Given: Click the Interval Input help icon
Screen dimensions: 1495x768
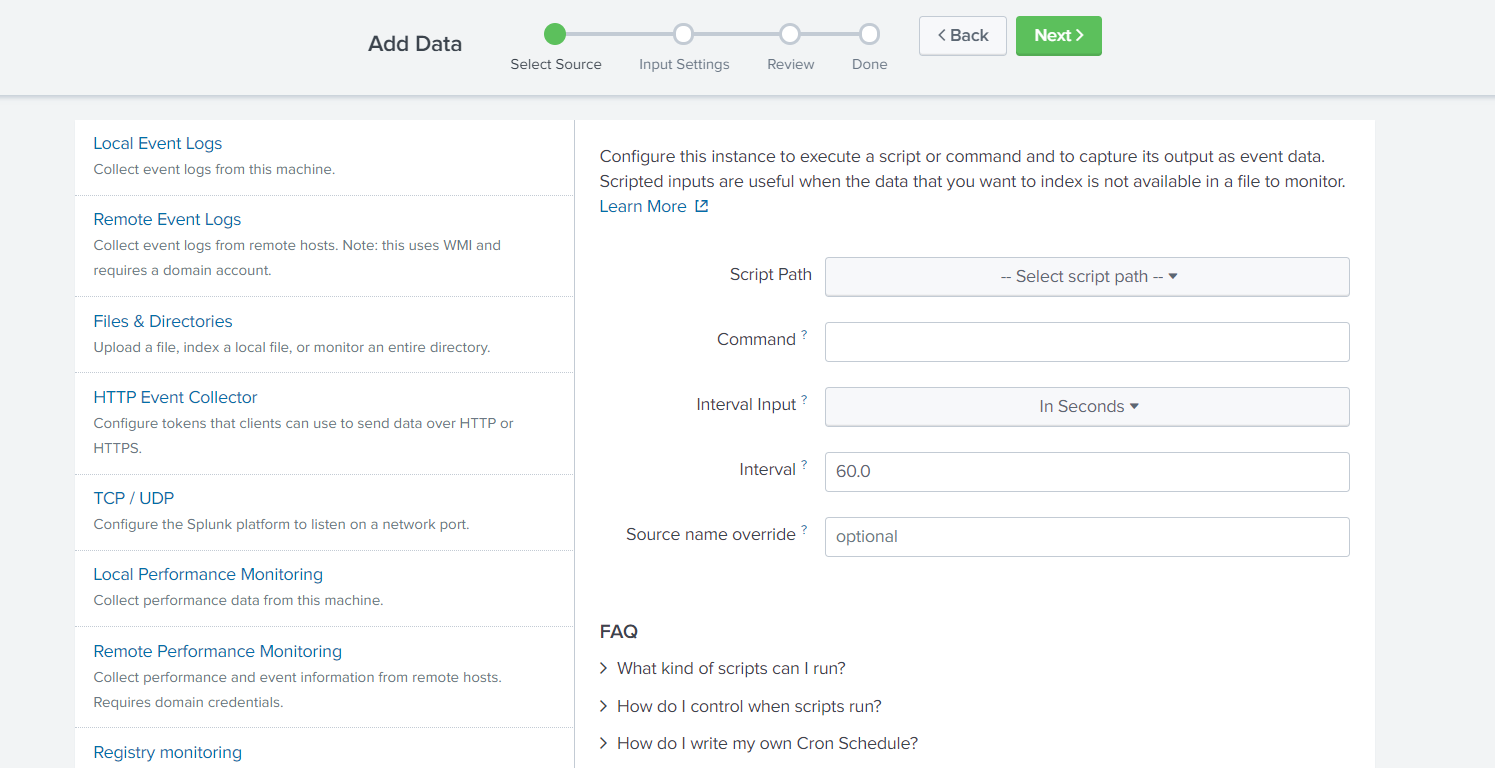Looking at the screenshot, I should [804, 400].
